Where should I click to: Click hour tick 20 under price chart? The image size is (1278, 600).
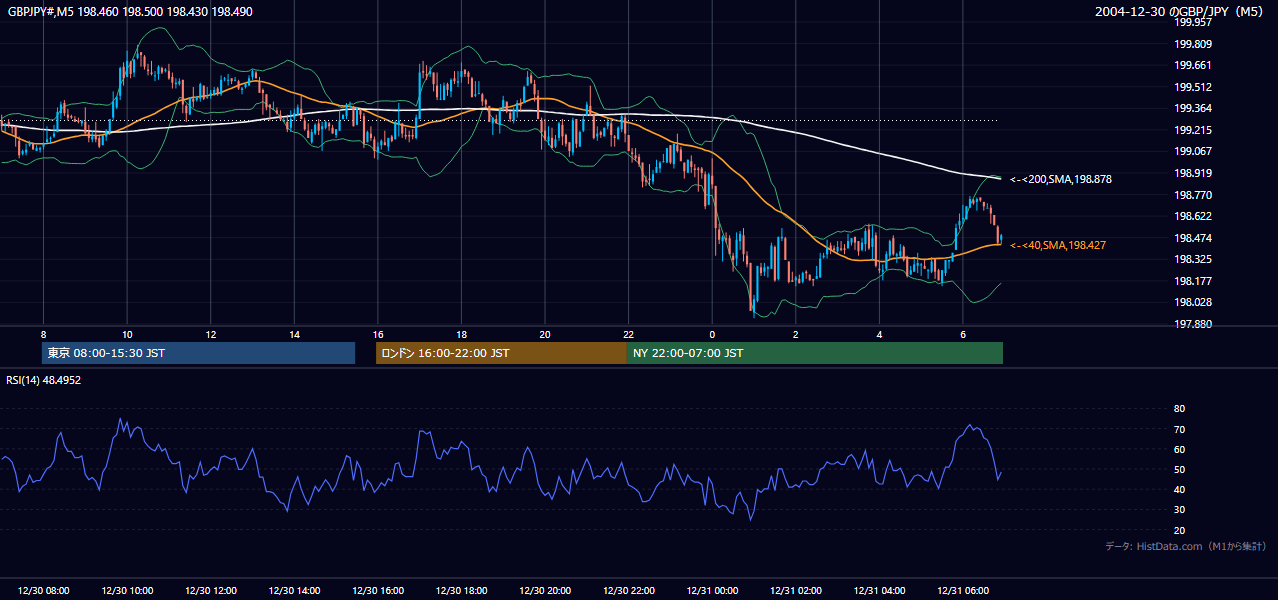[545, 334]
